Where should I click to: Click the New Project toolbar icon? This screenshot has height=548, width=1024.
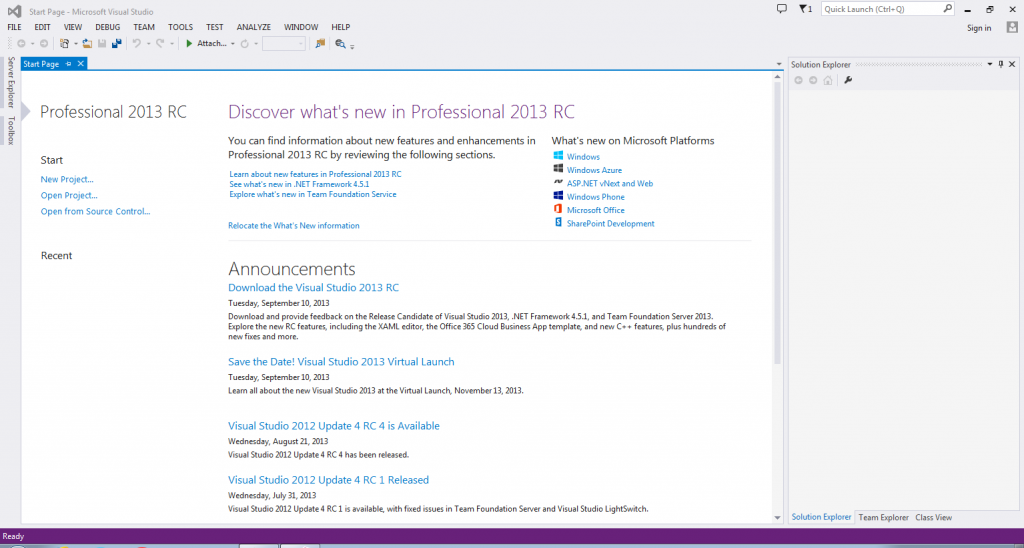tap(64, 44)
